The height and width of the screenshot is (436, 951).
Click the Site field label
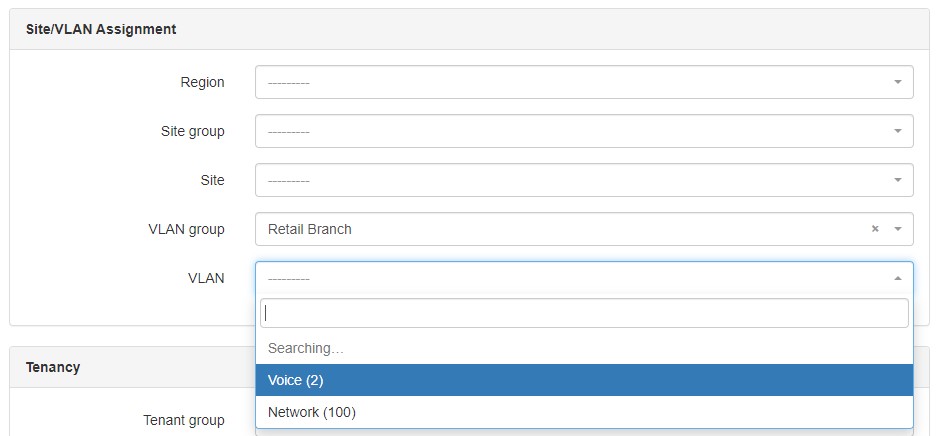(x=212, y=180)
